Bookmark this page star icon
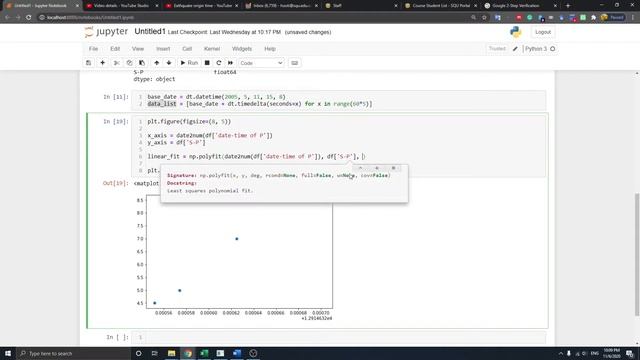Image resolution: width=640 pixels, height=360 pixels. [484, 18]
